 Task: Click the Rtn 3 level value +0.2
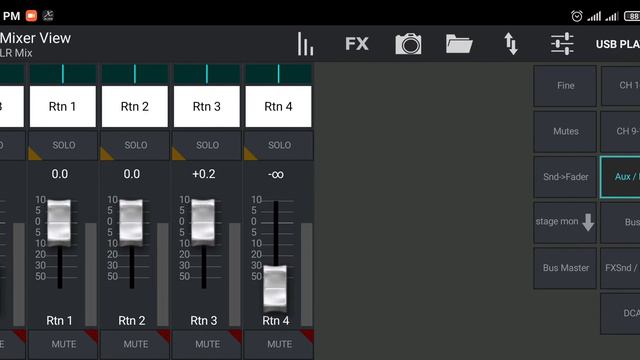coord(204,174)
